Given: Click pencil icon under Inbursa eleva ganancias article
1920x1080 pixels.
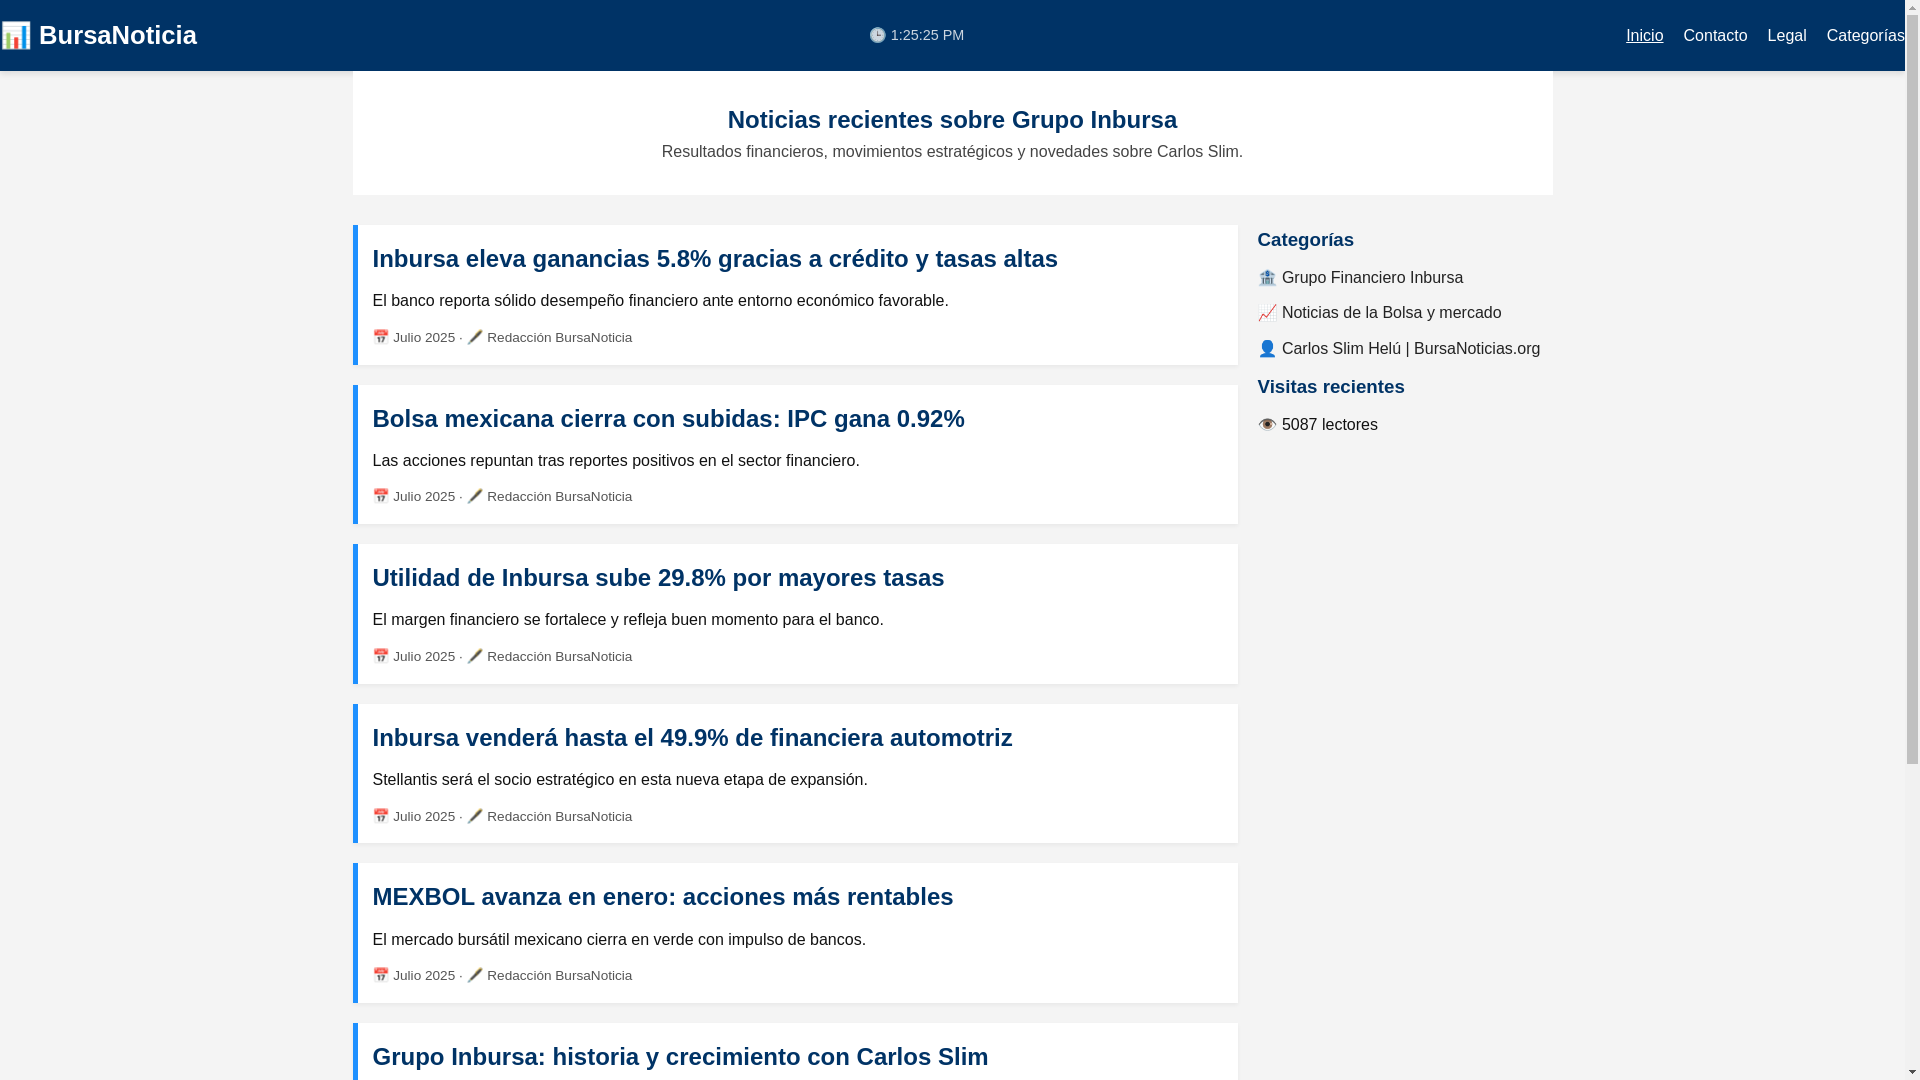Looking at the screenshot, I should (x=475, y=337).
